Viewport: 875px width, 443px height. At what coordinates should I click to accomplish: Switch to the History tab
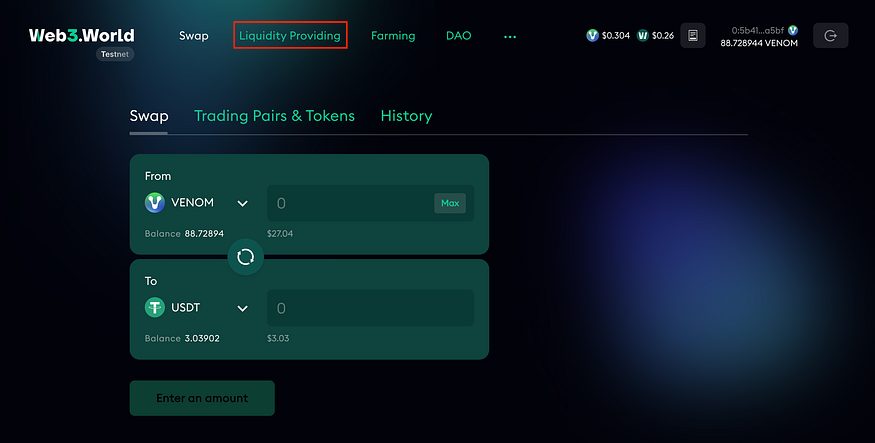406,116
